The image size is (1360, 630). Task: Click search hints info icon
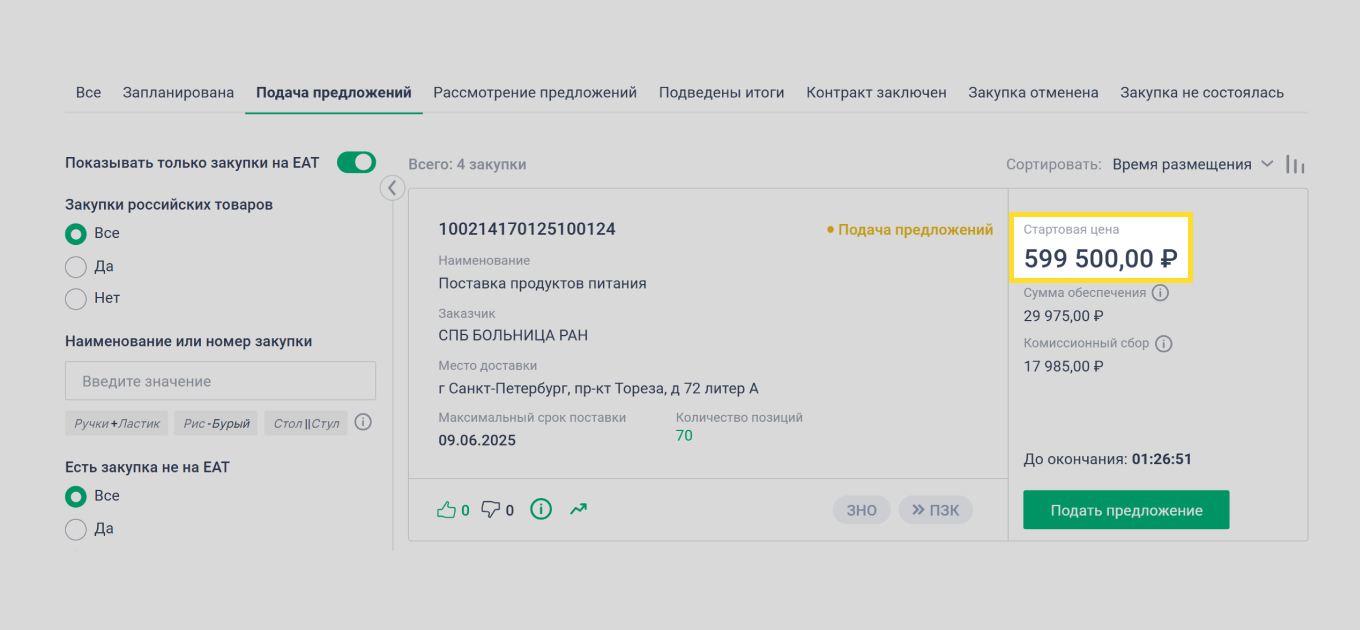363,422
